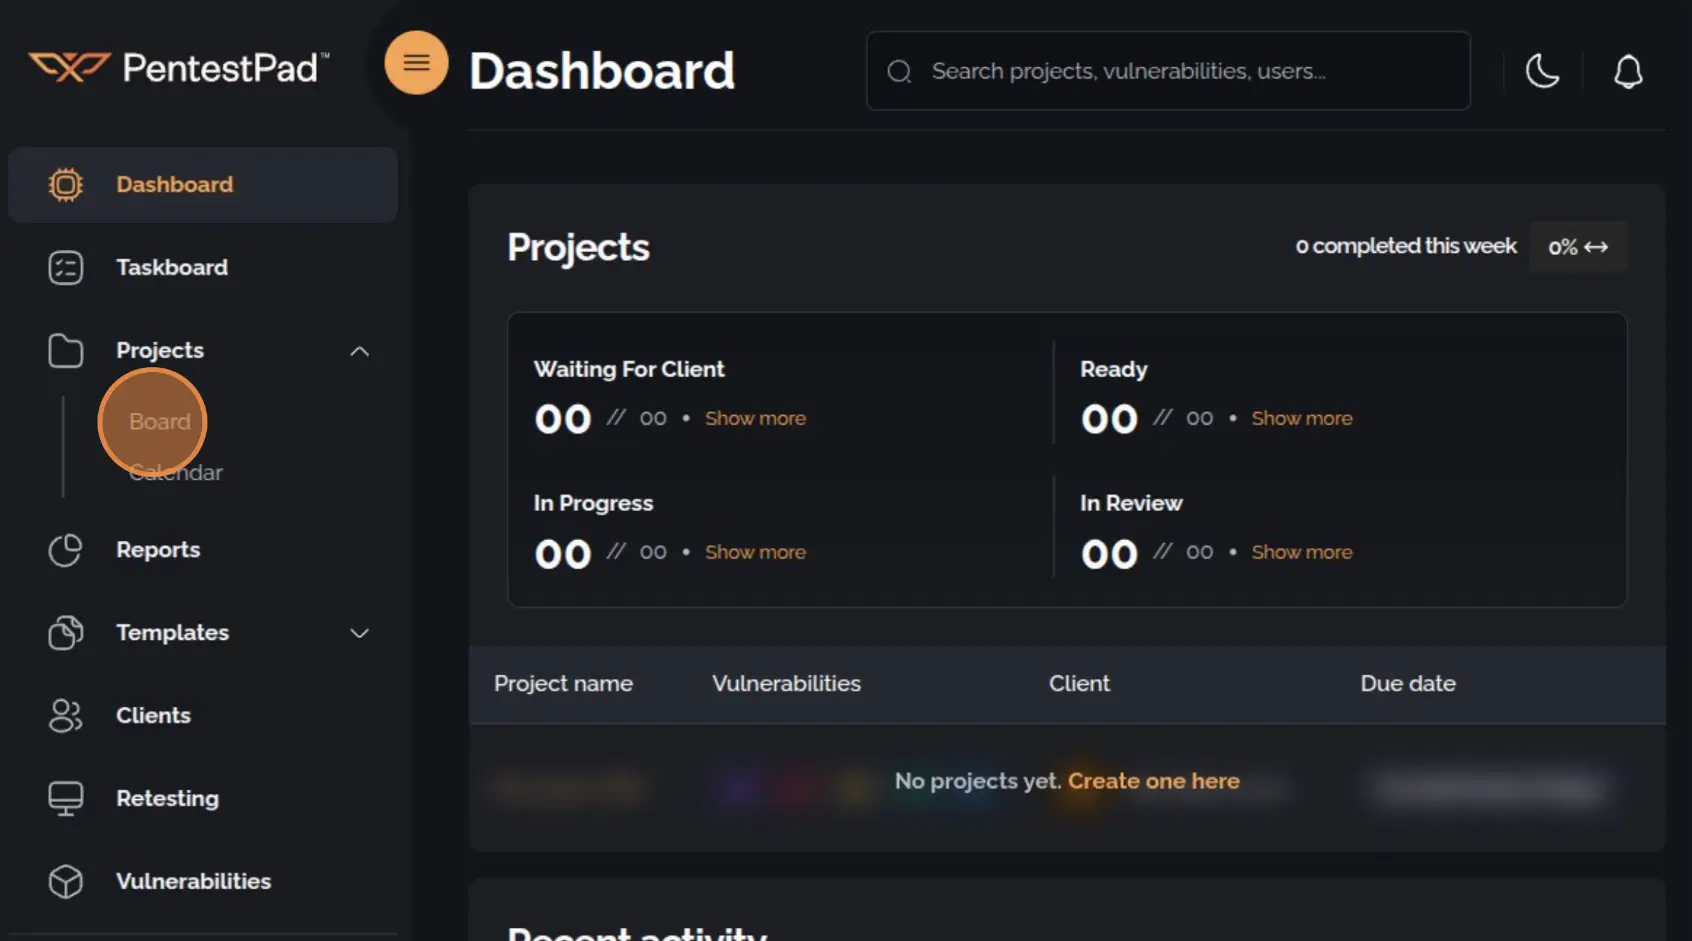Open Calendar under Projects
1692x941 pixels.
click(175, 472)
